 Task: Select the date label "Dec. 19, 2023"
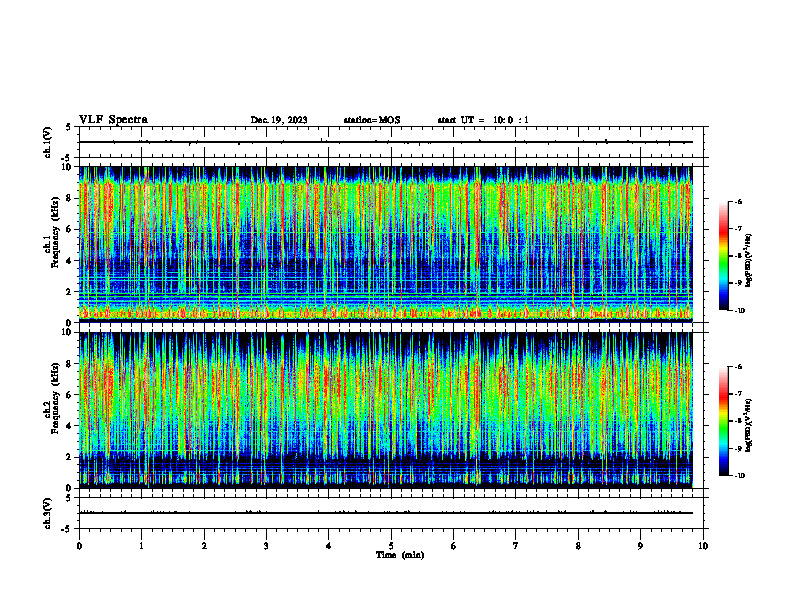coord(279,120)
